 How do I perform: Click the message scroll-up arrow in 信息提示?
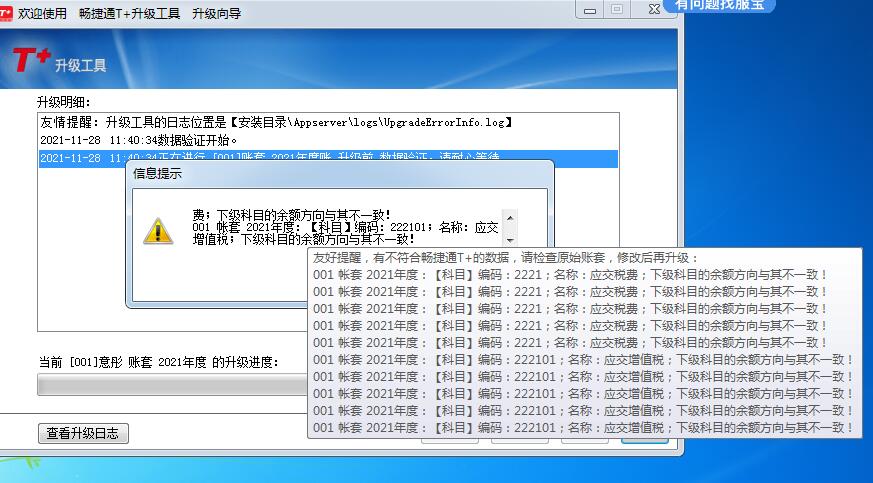(509, 217)
